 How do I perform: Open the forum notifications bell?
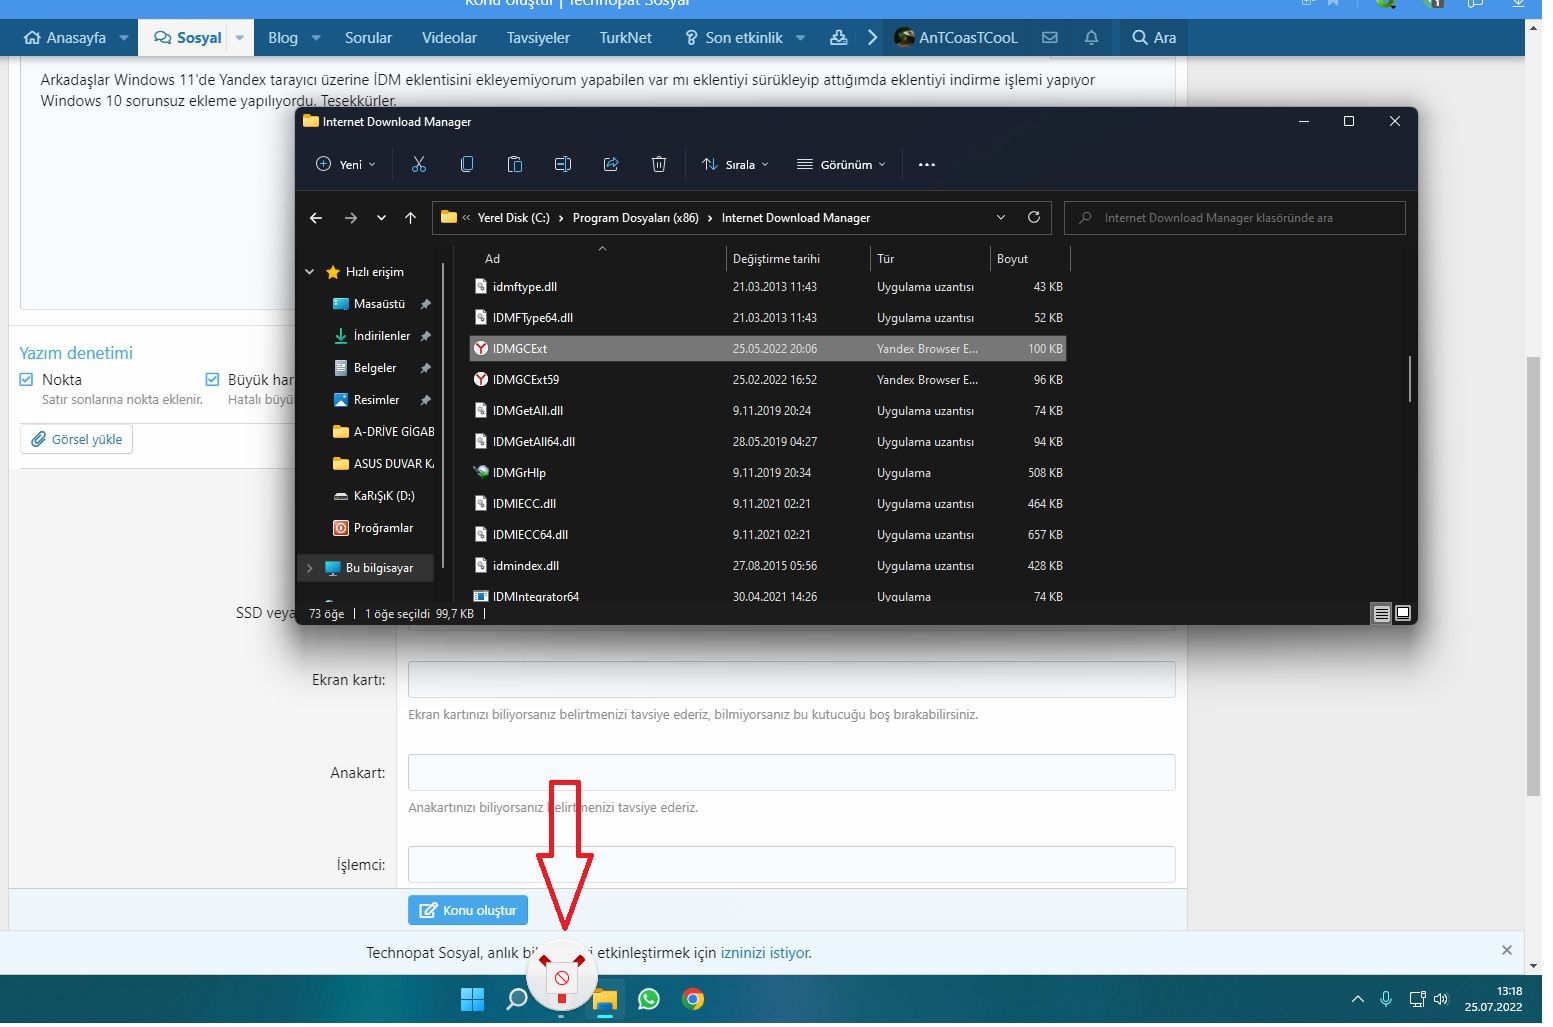1091,38
